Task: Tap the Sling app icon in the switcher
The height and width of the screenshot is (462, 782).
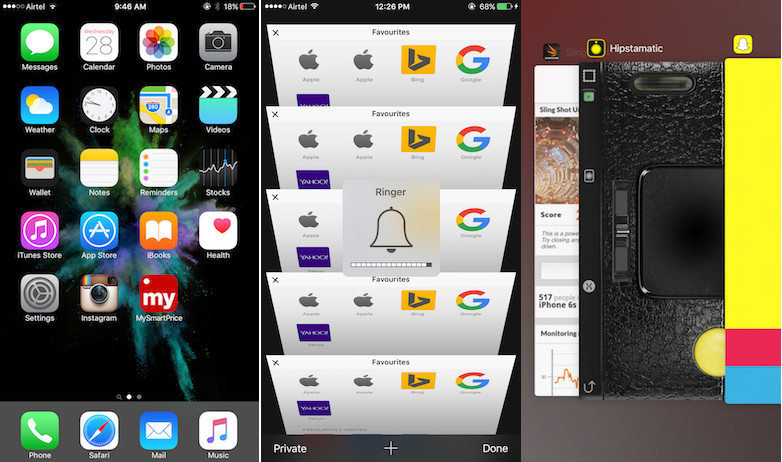Action: [551, 51]
